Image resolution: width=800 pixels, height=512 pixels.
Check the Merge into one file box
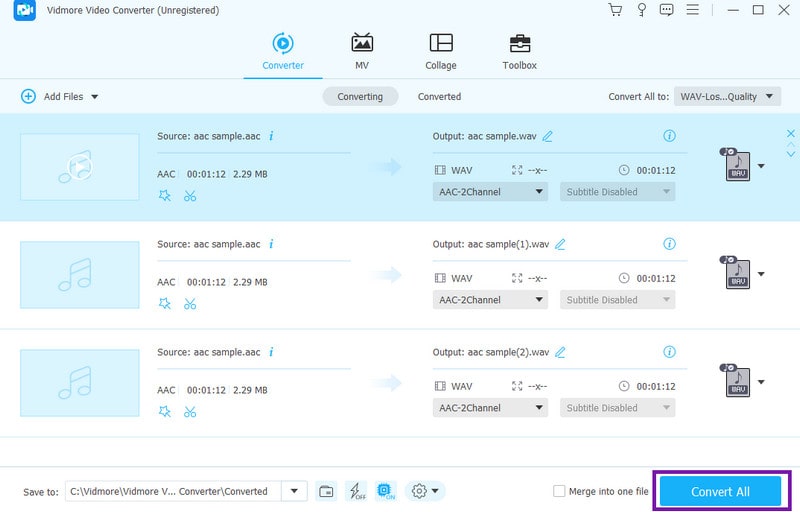(x=559, y=491)
